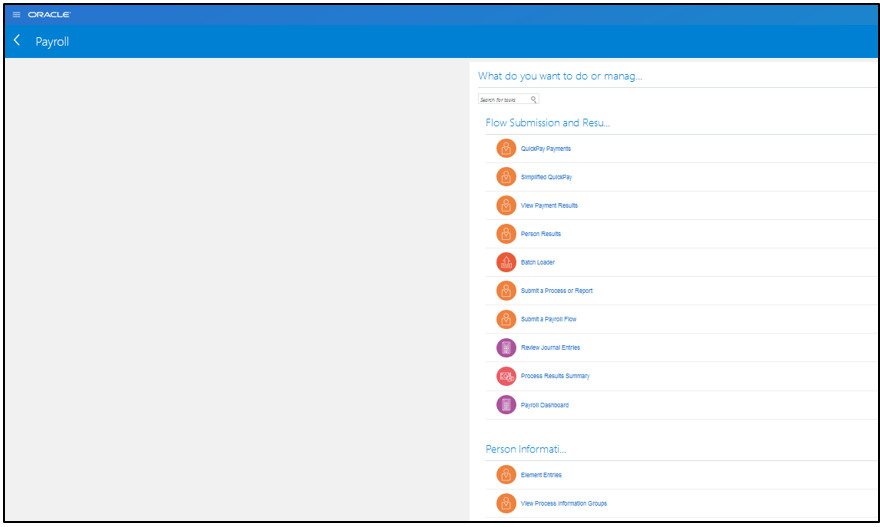Open the Element Entries link

tap(541, 475)
